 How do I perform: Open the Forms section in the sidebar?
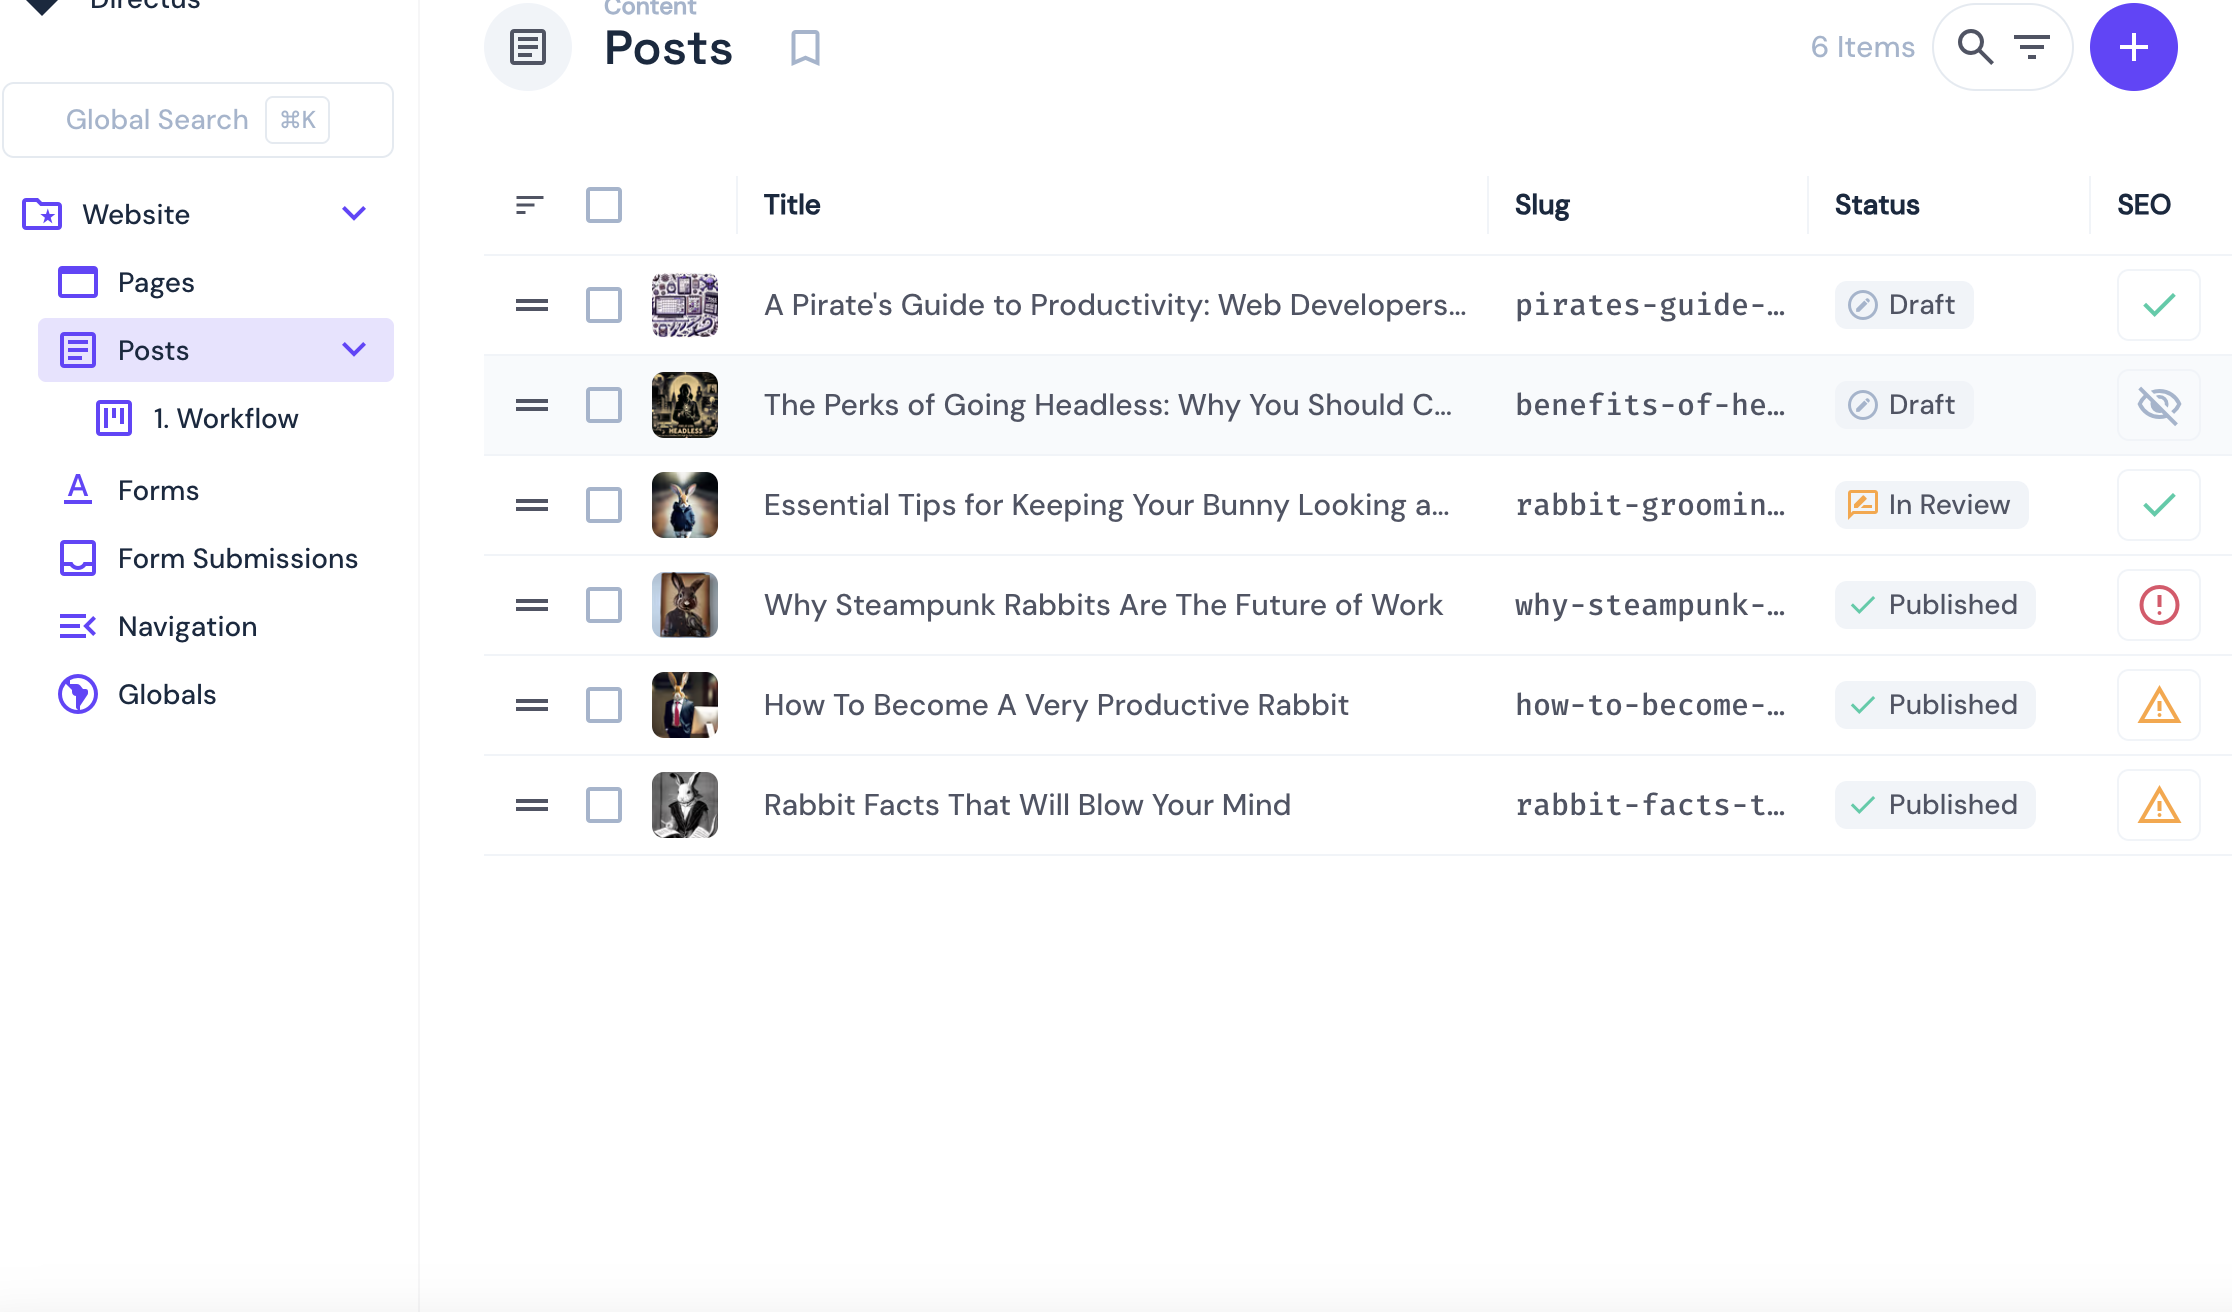158,490
